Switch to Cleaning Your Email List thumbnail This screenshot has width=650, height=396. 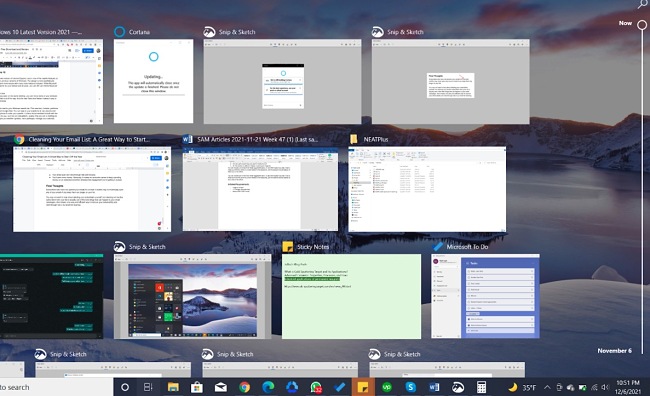click(x=92, y=189)
